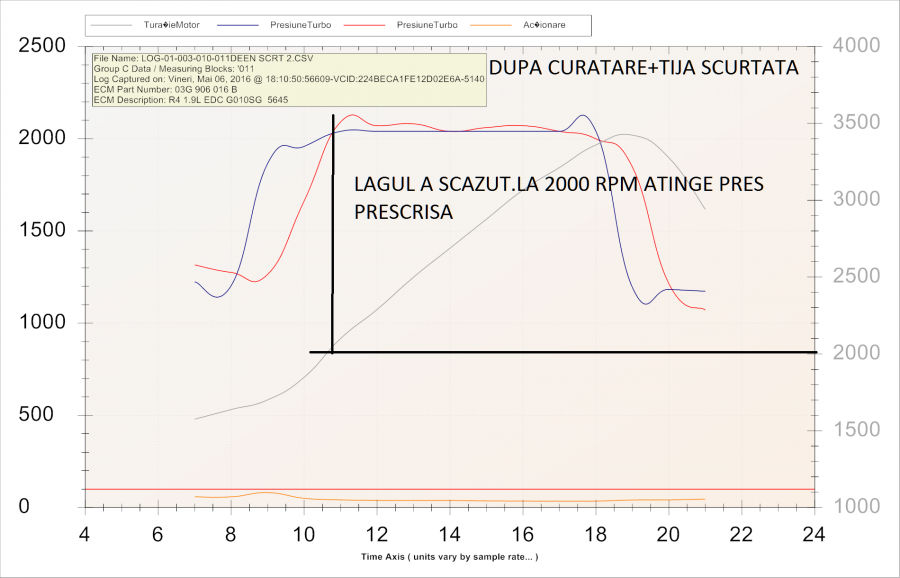Hide the red PresiuneTurbo trace via its legend label
Viewport: 900px width, 578px height.
(426, 24)
